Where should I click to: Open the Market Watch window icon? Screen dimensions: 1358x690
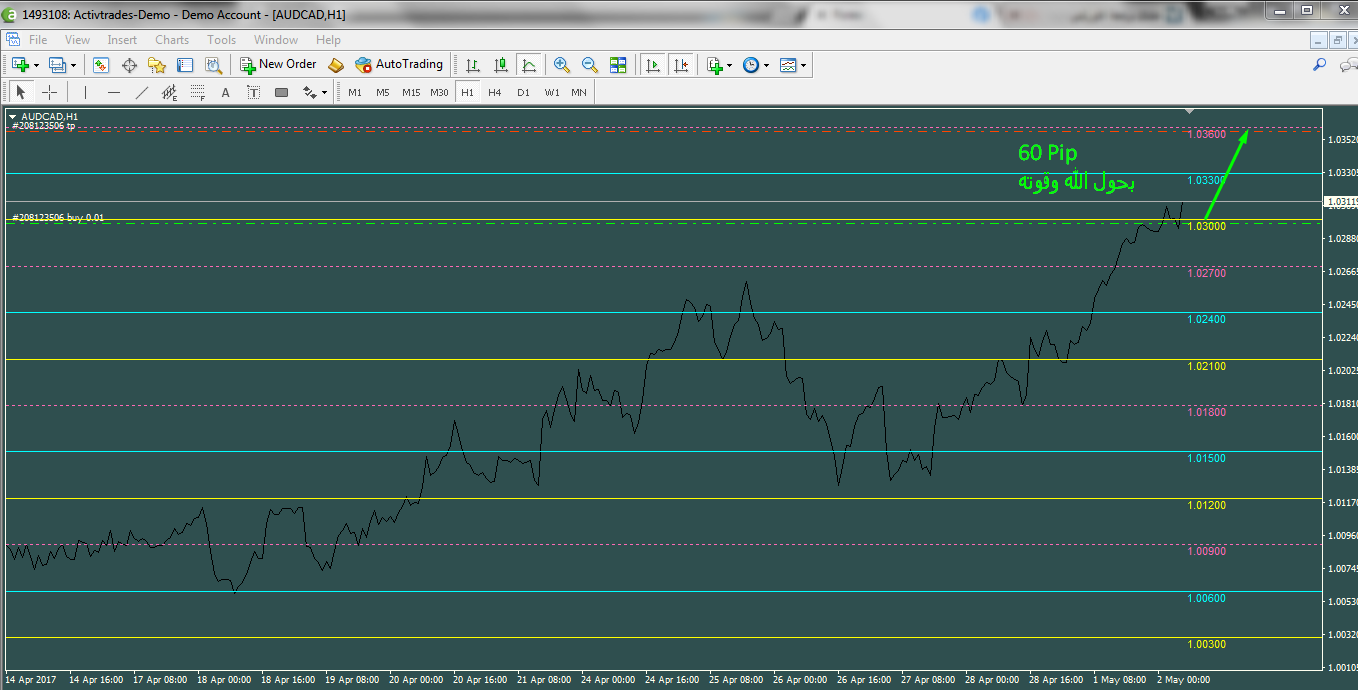101,65
